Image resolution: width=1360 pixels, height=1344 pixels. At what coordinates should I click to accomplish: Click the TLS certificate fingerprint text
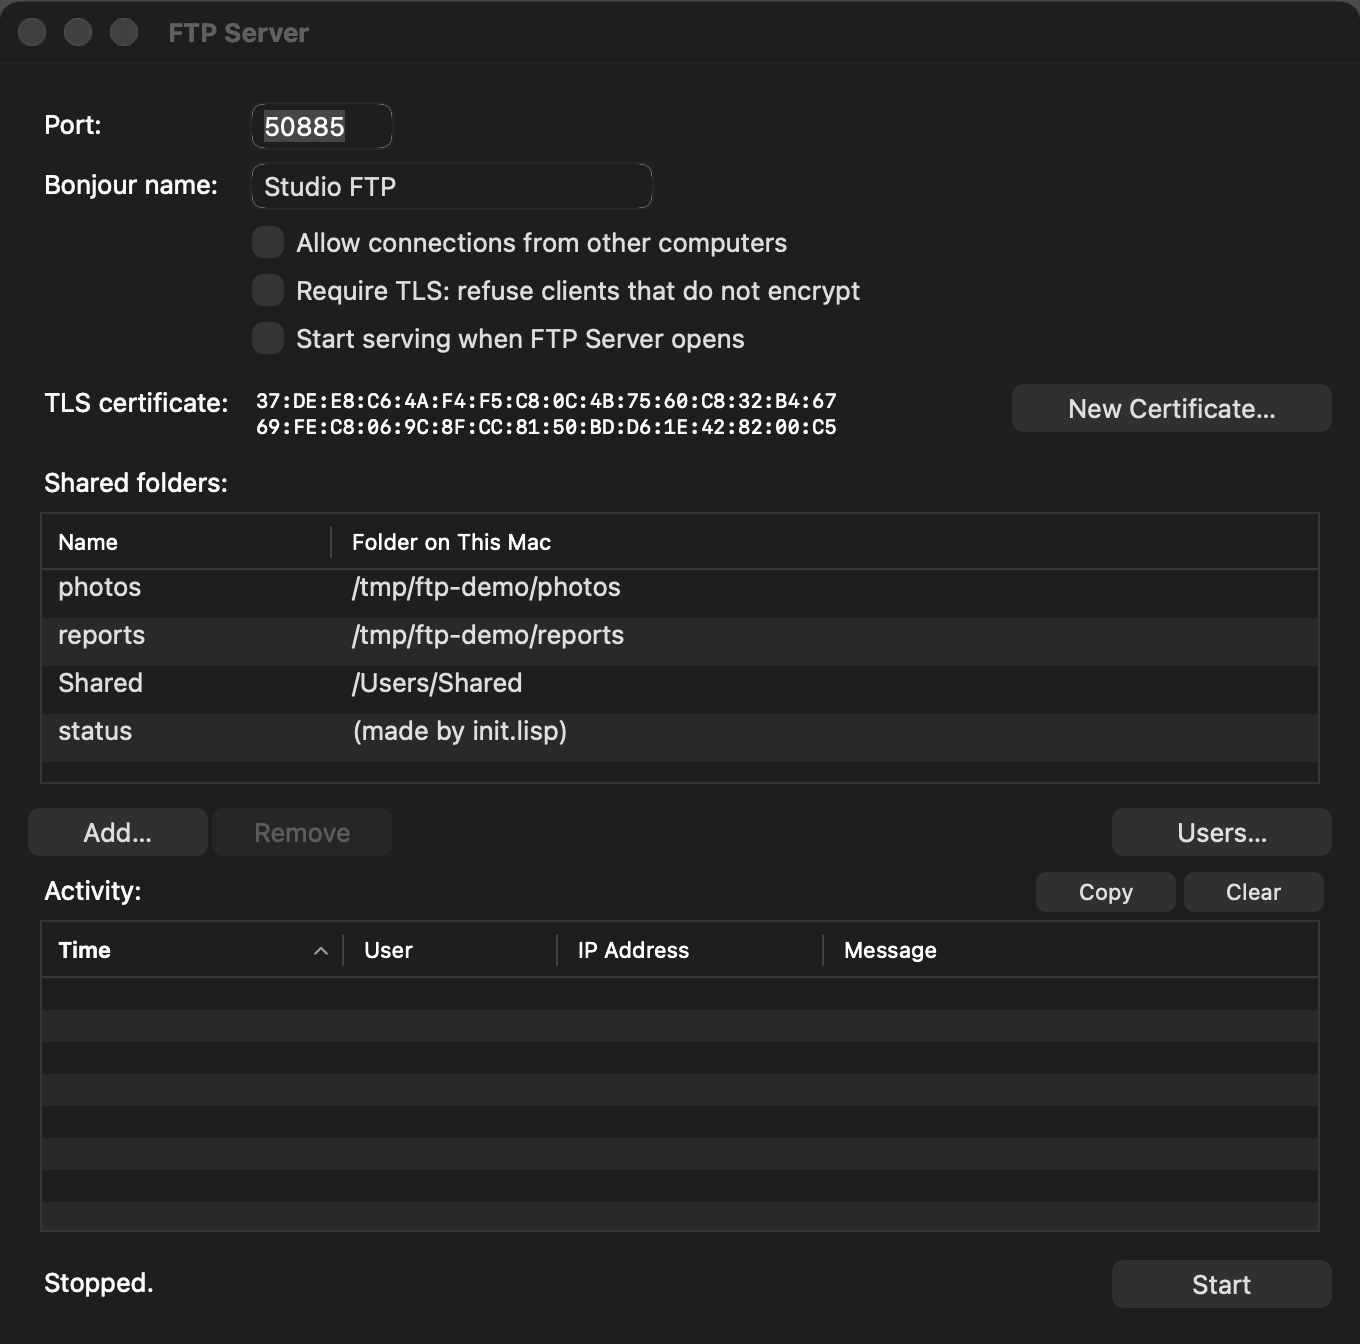(546, 414)
